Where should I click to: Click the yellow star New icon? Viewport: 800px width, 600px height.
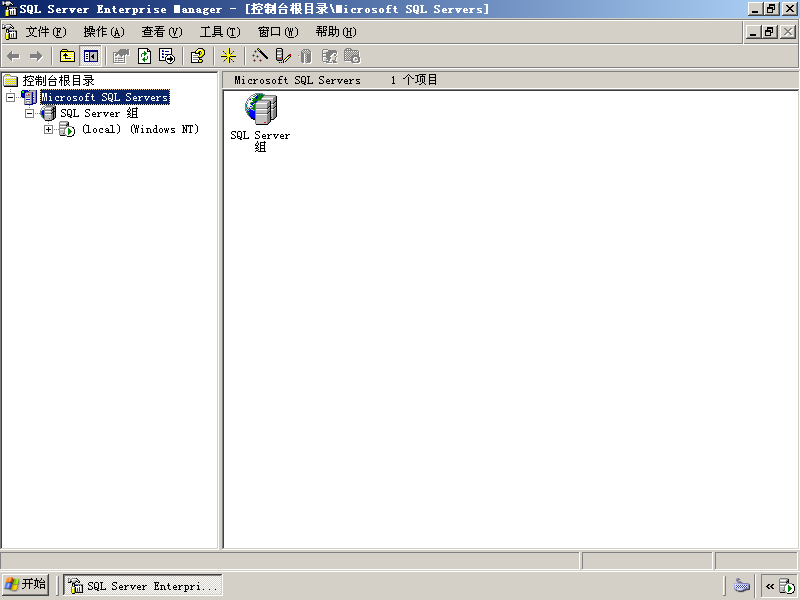229,56
